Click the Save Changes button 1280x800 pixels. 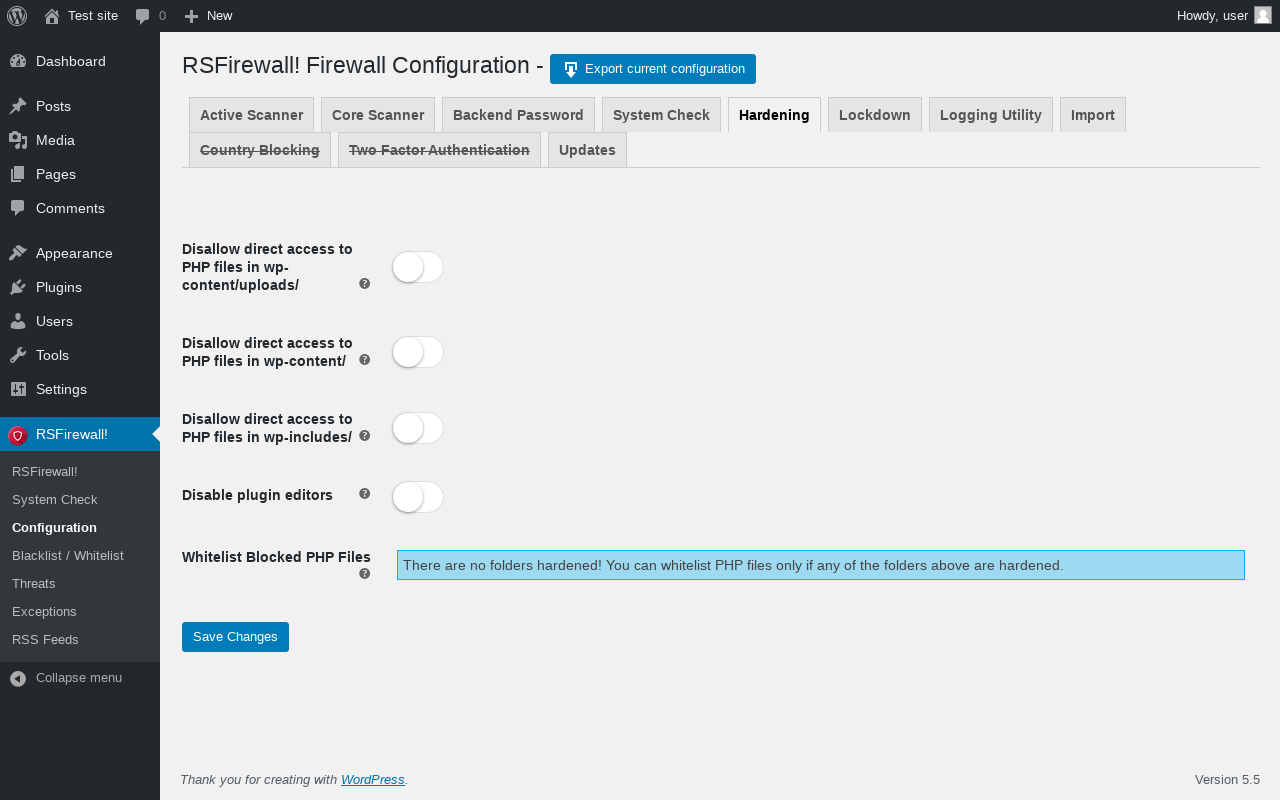tap(235, 637)
